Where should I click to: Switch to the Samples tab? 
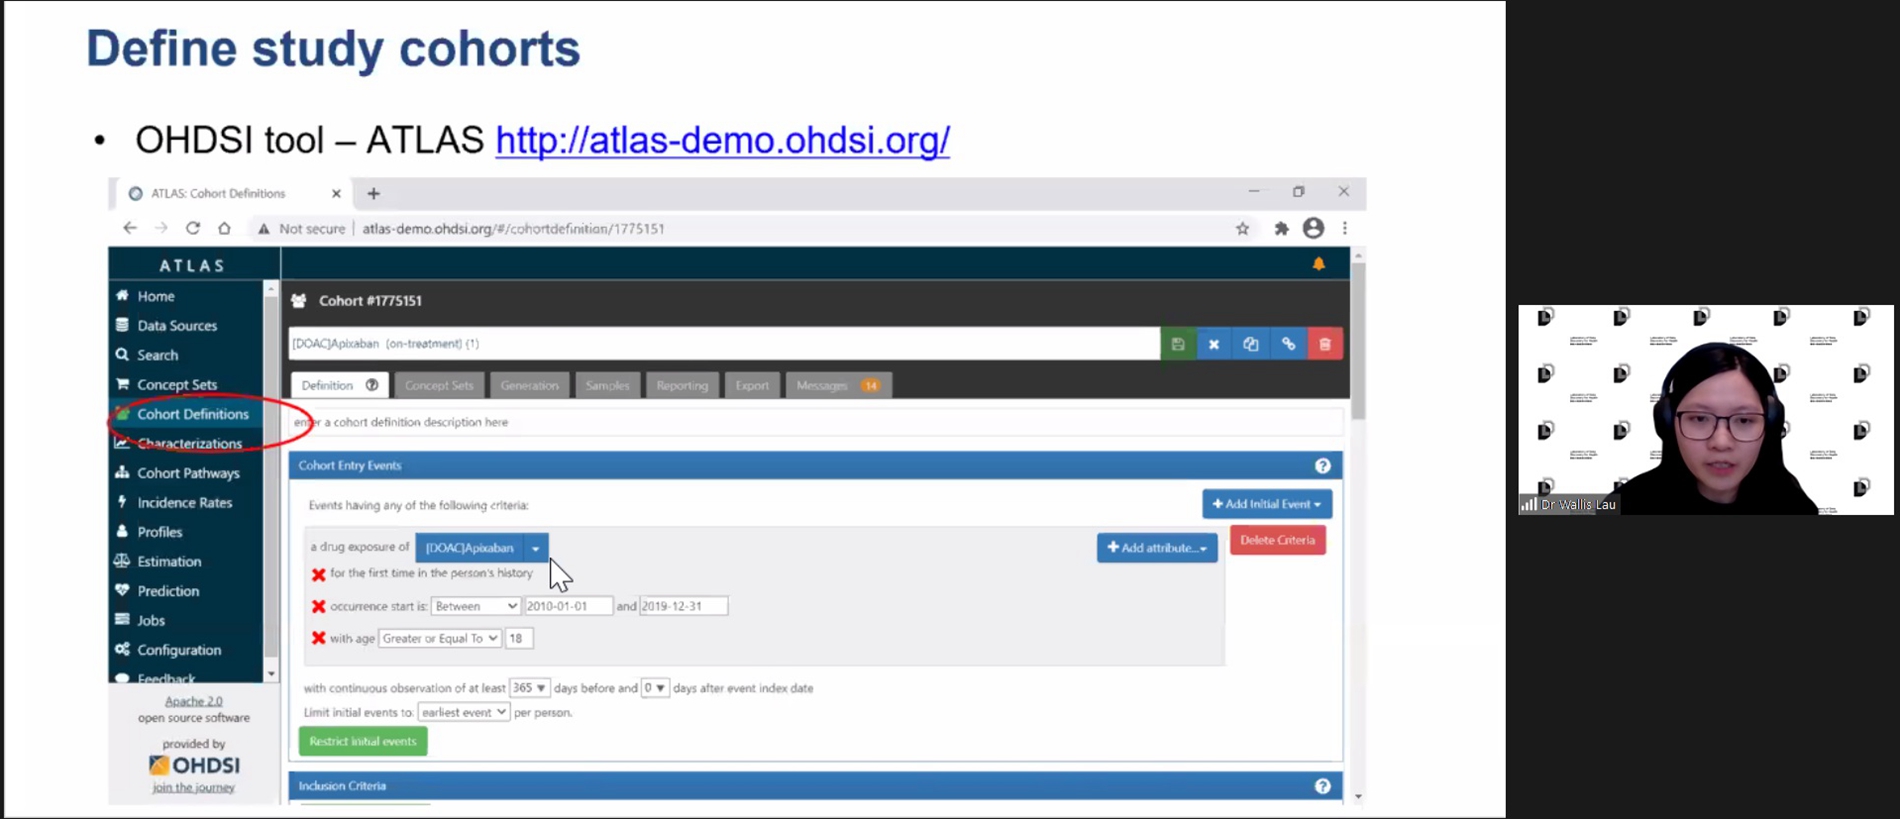coord(607,385)
